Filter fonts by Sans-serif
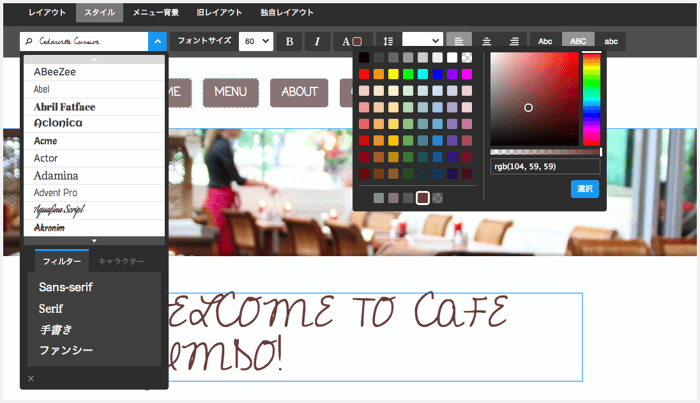The width and height of the screenshot is (700, 403). point(66,287)
